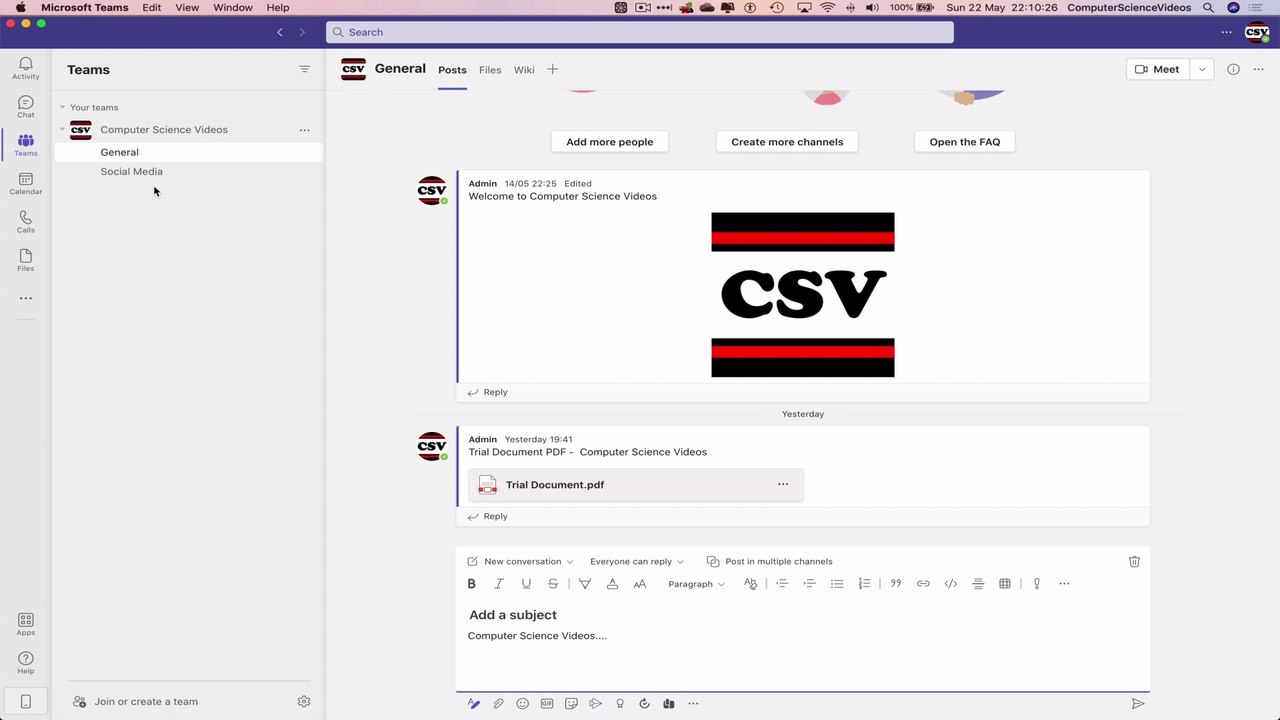The width and height of the screenshot is (1280, 720).
Task: Open the Window menu in menu bar
Action: [x=233, y=8]
